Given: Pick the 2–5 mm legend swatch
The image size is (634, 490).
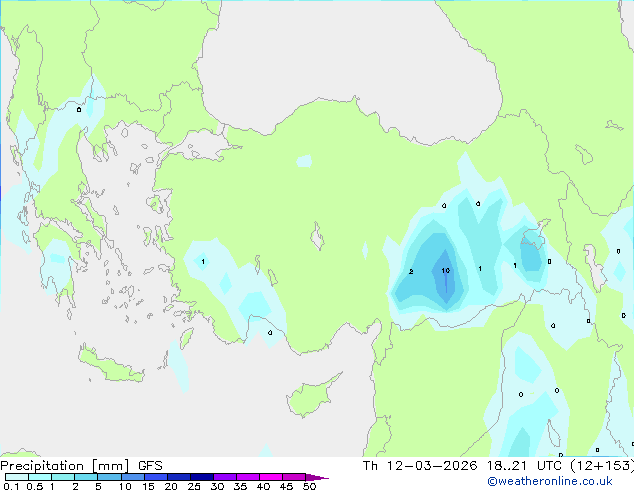Looking at the screenshot, I should point(86,477).
